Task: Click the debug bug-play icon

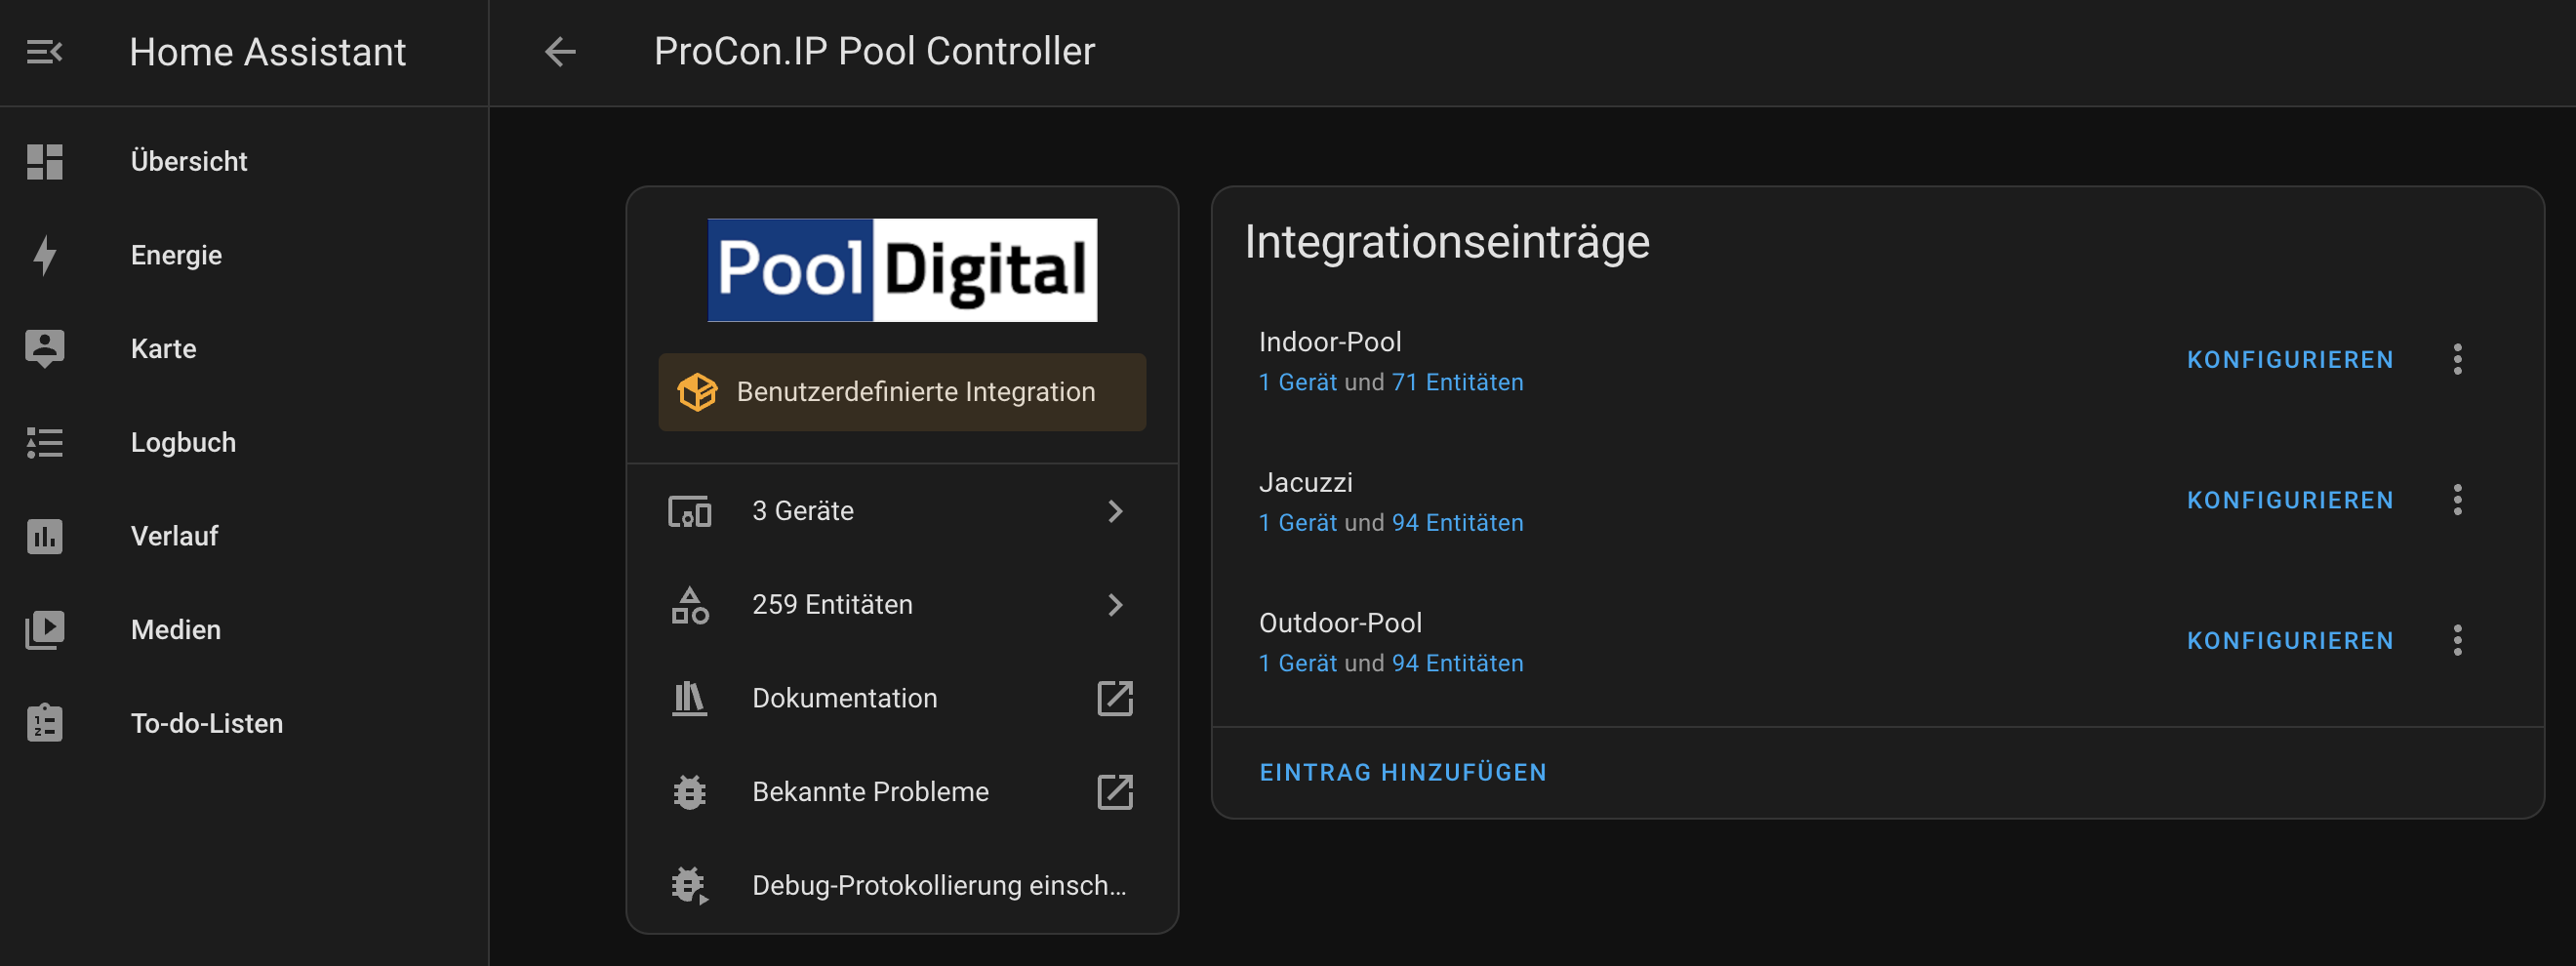Action: pos(689,886)
